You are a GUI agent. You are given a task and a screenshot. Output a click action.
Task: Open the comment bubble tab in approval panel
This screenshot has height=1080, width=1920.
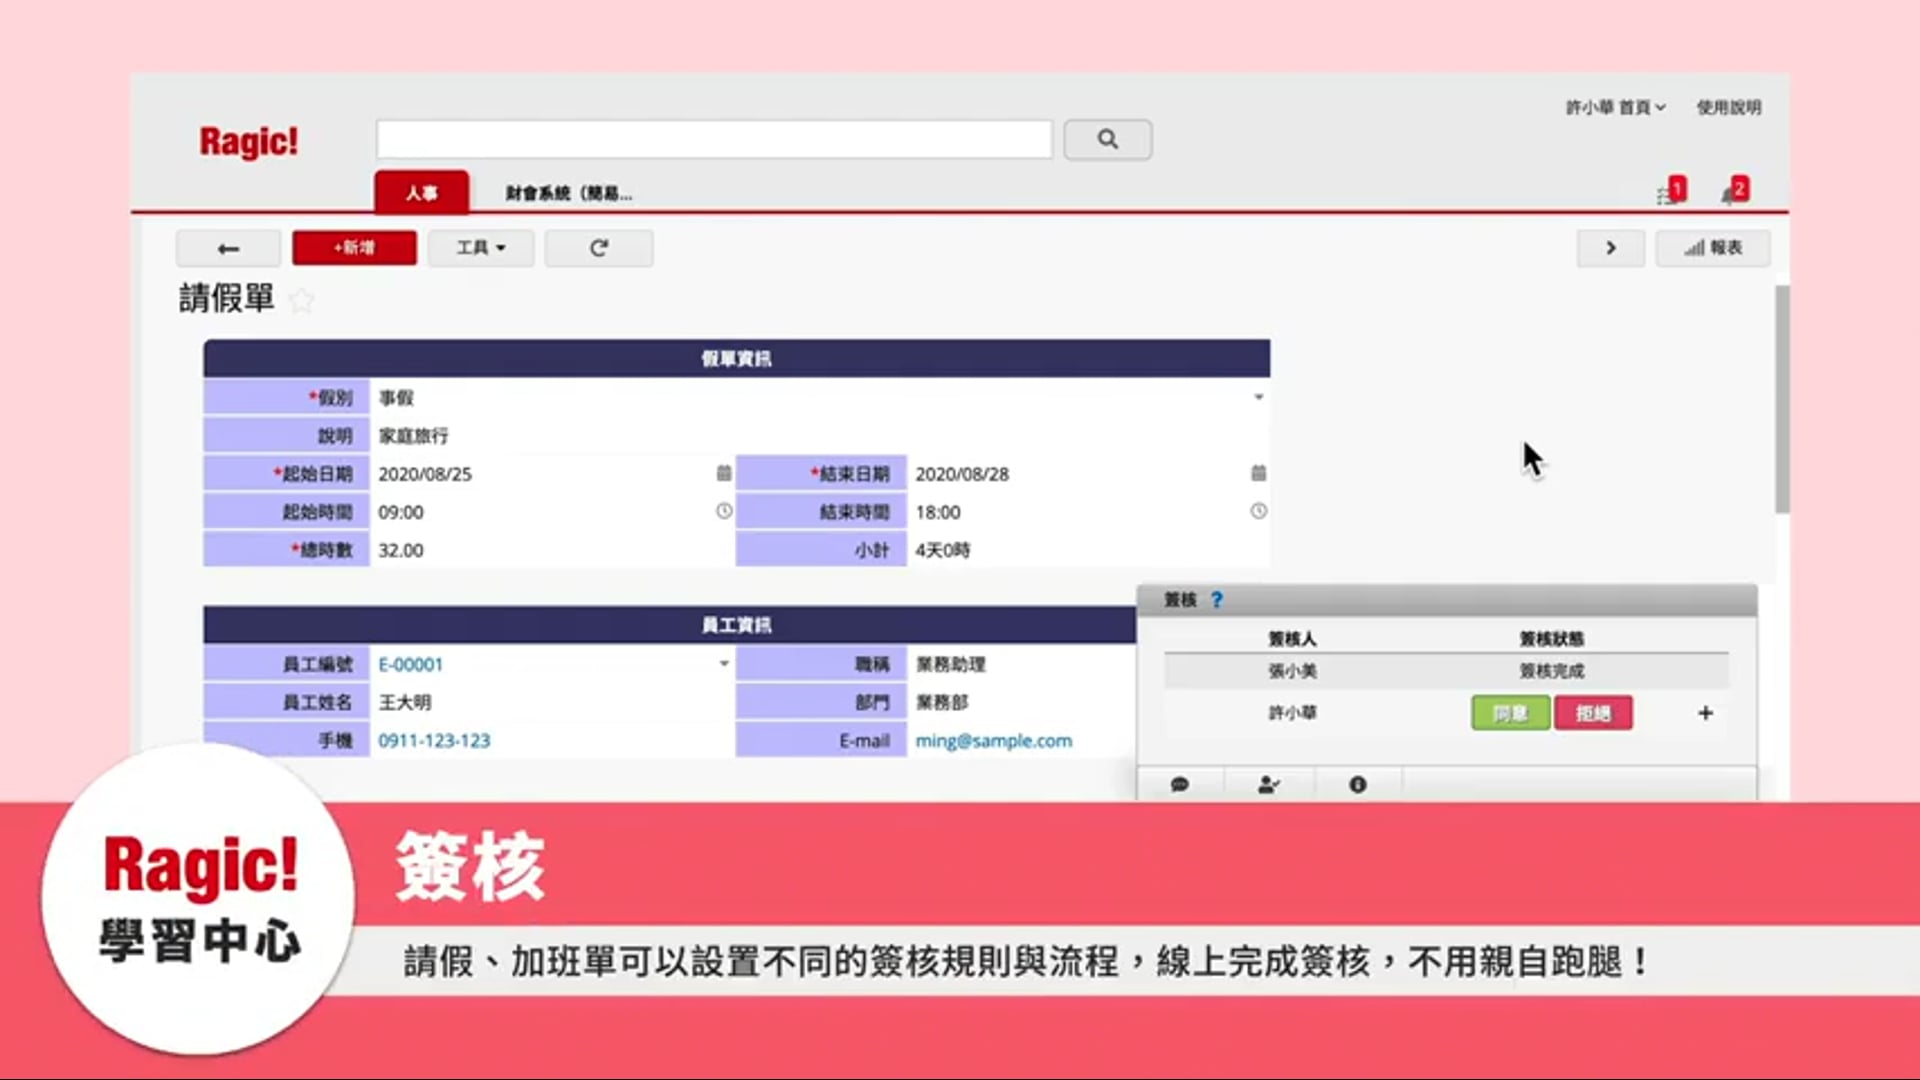pos(1179,785)
